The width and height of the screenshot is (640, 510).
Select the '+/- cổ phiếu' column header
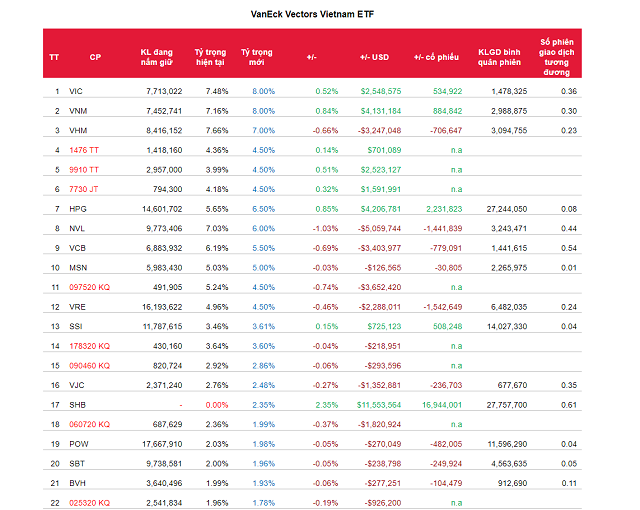point(436,57)
